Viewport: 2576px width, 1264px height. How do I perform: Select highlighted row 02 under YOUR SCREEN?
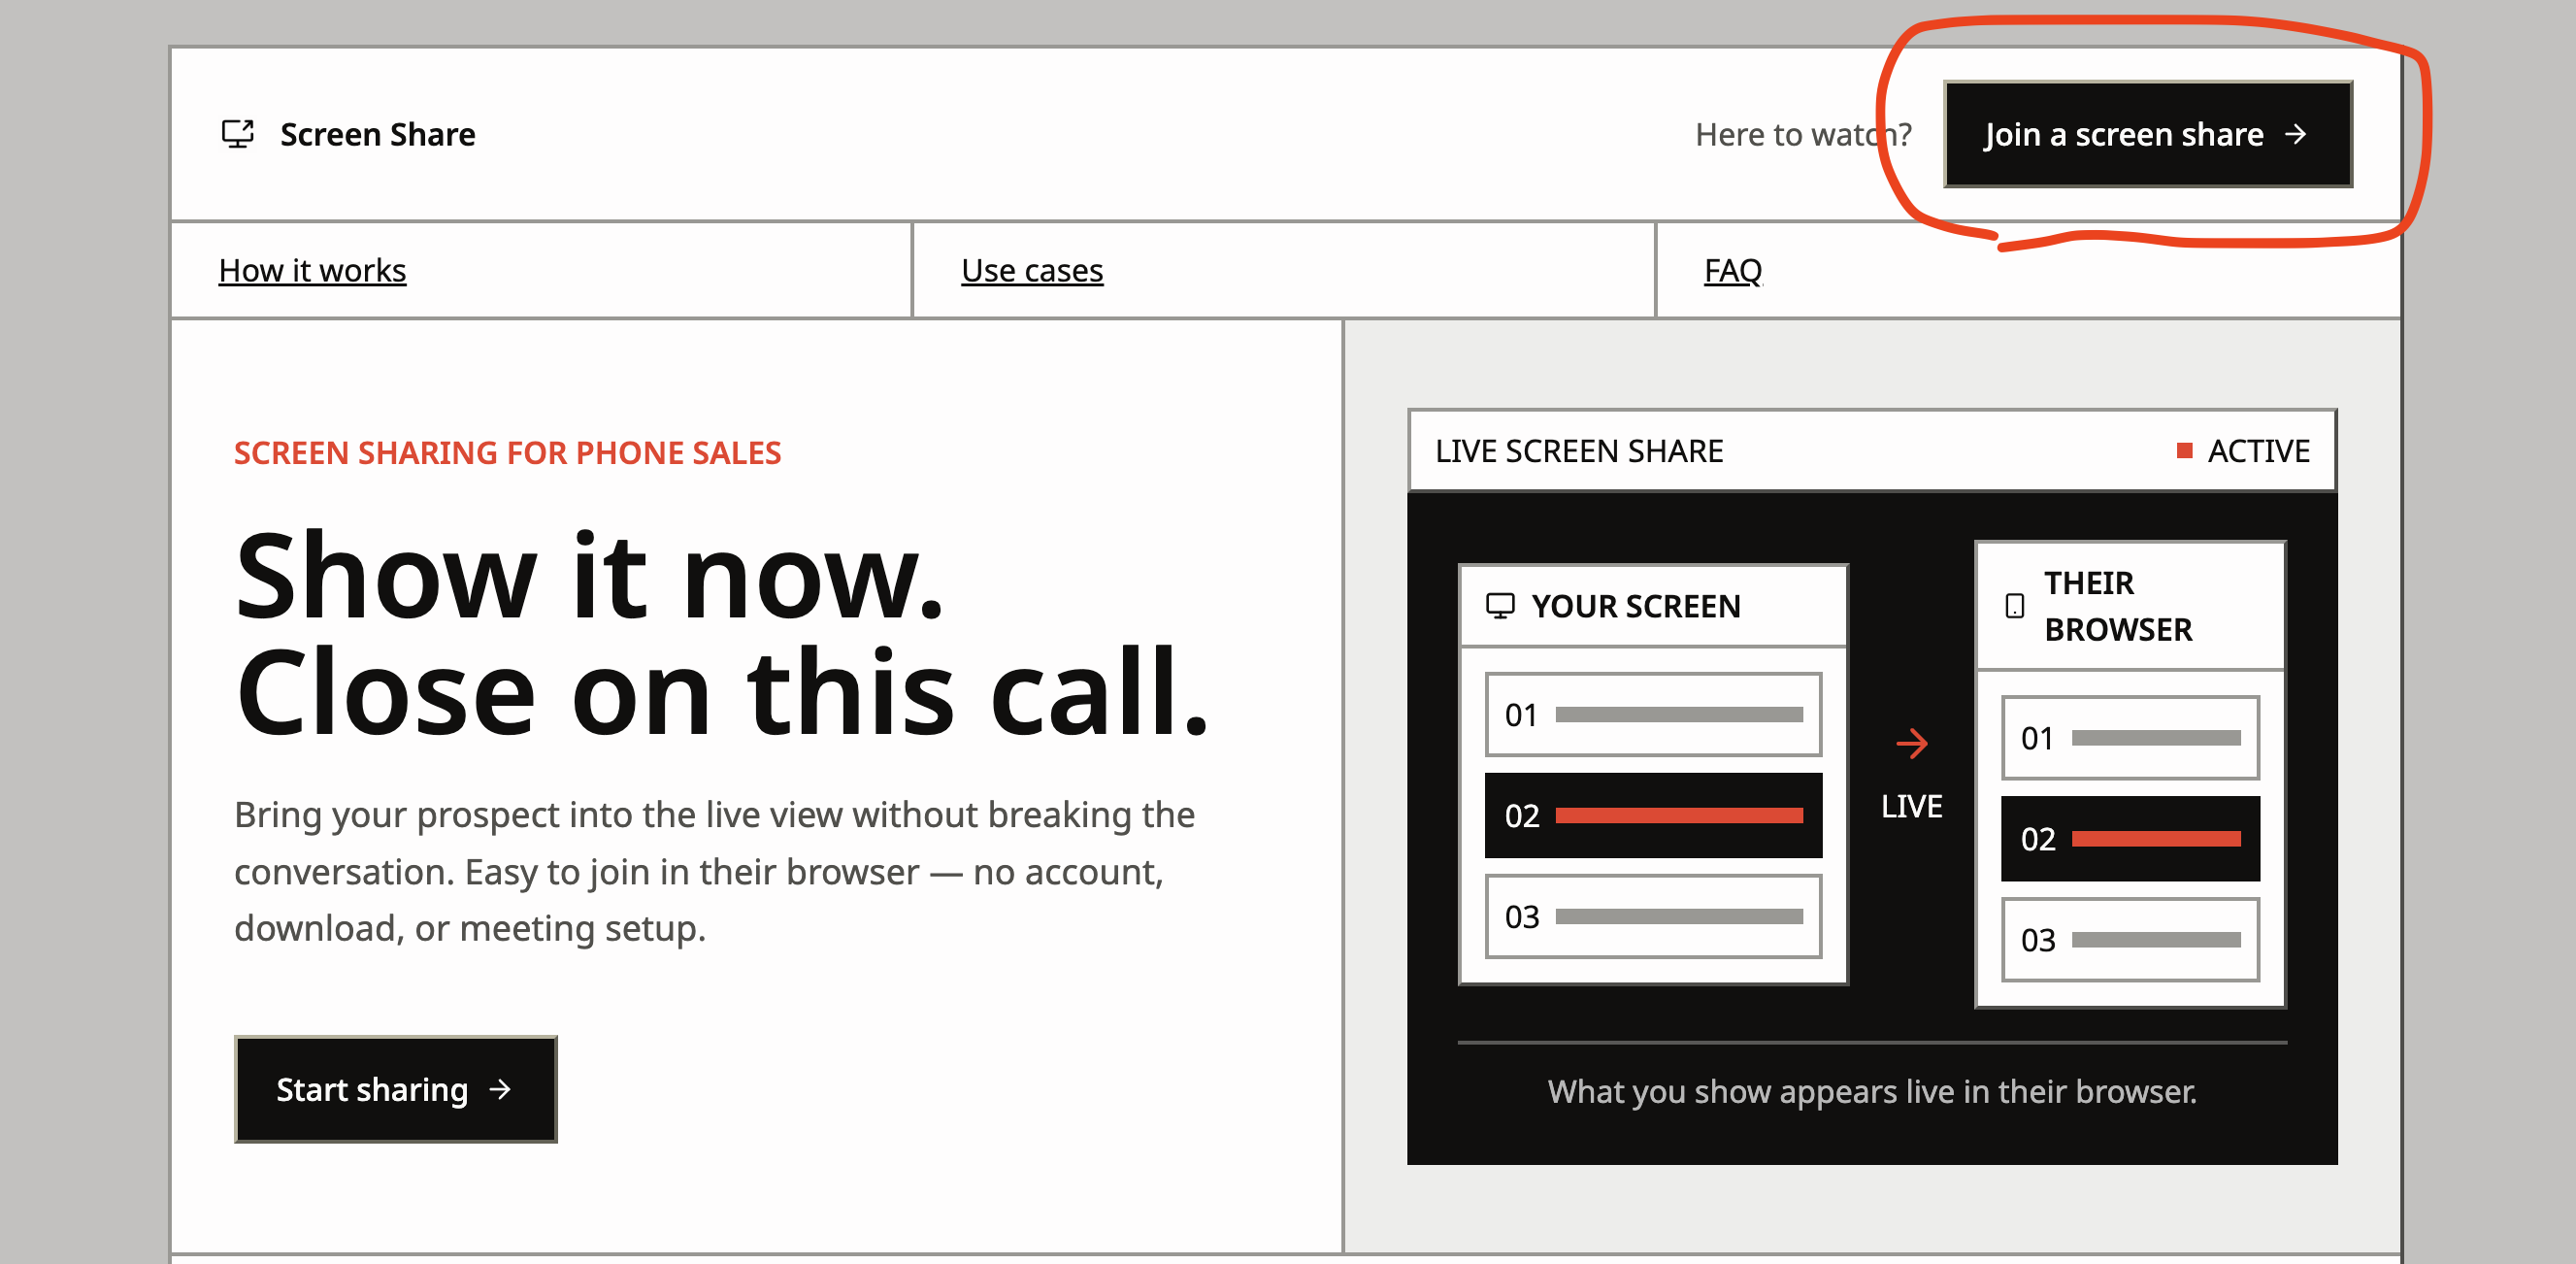(x=1653, y=815)
